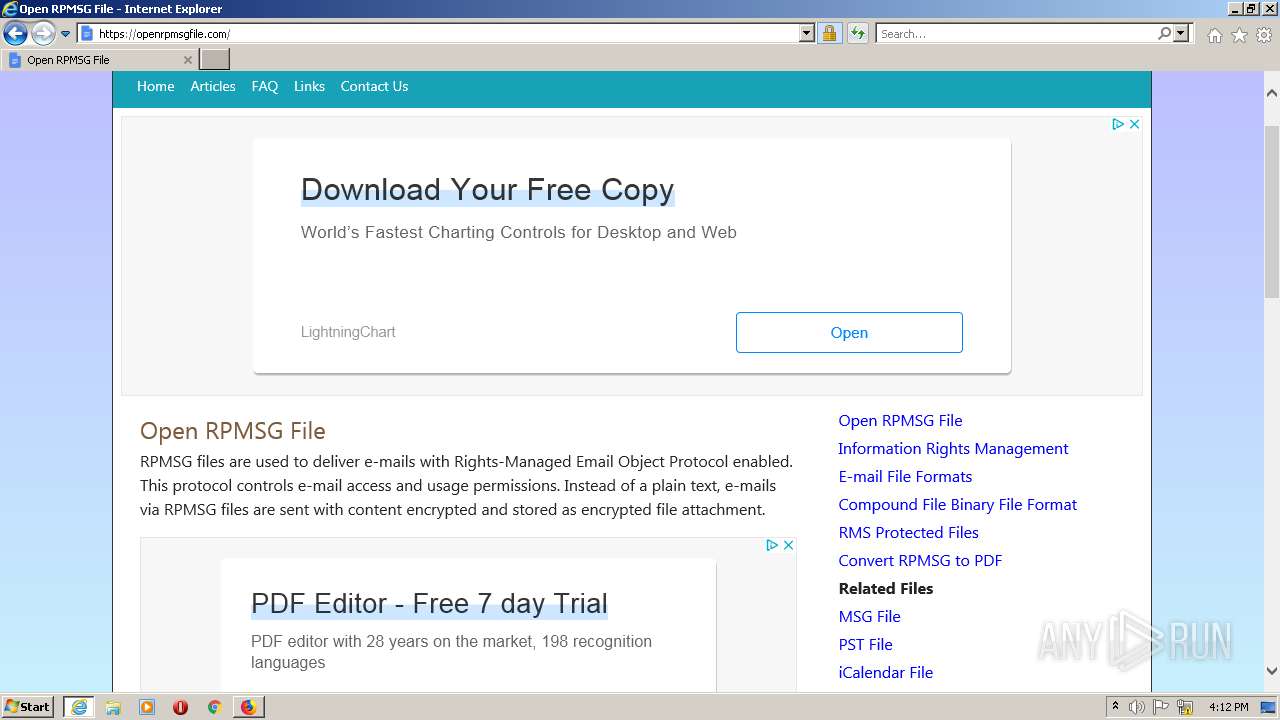The image size is (1280, 720).
Task: Open the Home menu item
Action: point(155,86)
